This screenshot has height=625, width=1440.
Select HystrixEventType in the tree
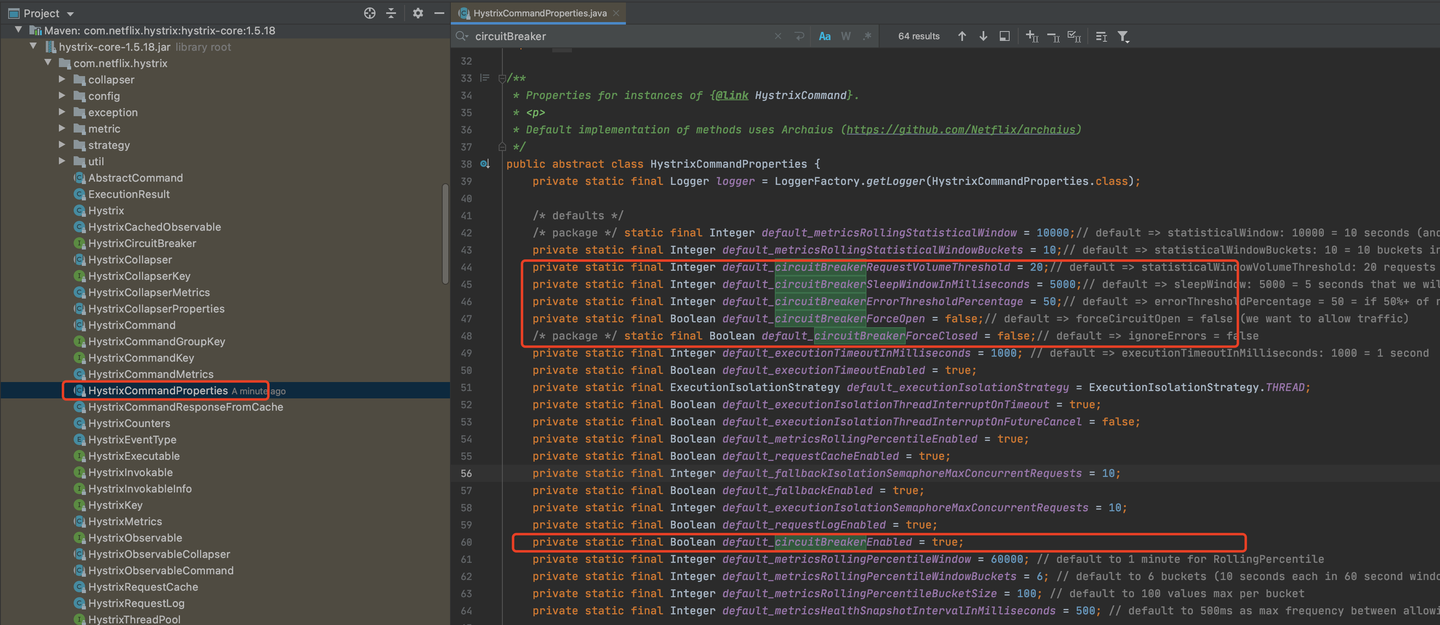132,440
